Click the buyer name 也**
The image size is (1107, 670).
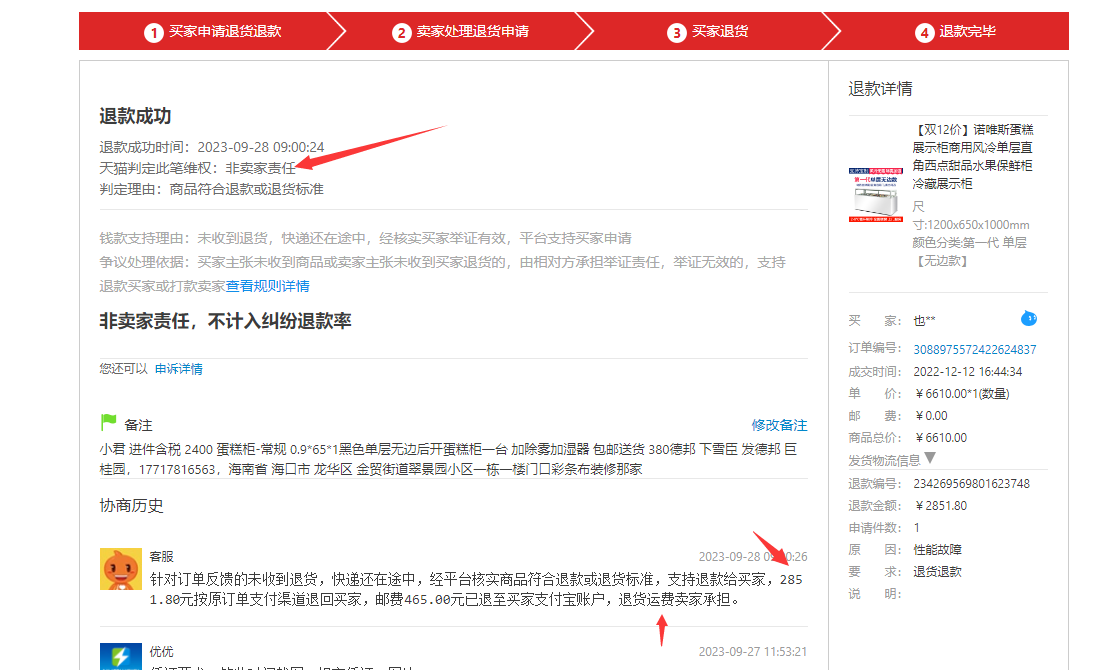(x=924, y=321)
